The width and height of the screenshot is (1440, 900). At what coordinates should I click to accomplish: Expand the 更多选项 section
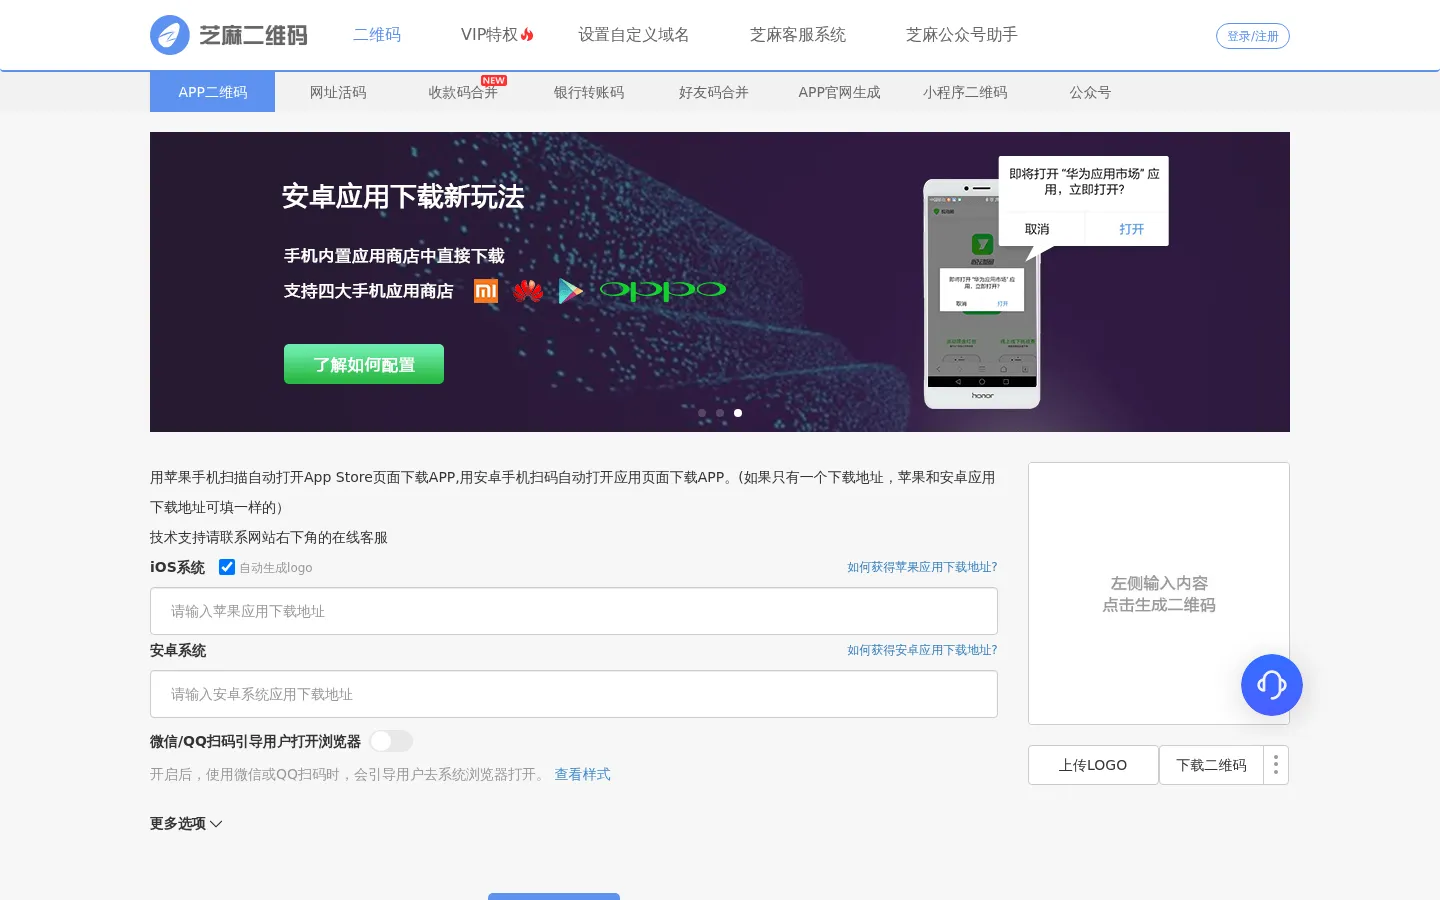point(186,823)
